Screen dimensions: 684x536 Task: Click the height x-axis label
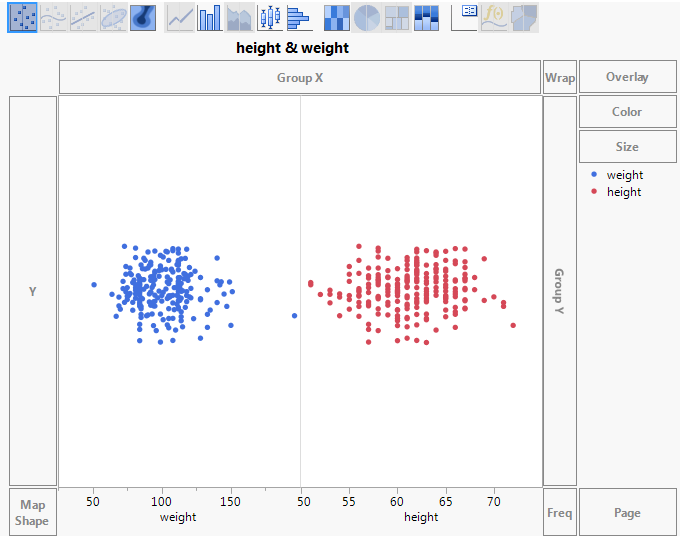click(x=421, y=517)
